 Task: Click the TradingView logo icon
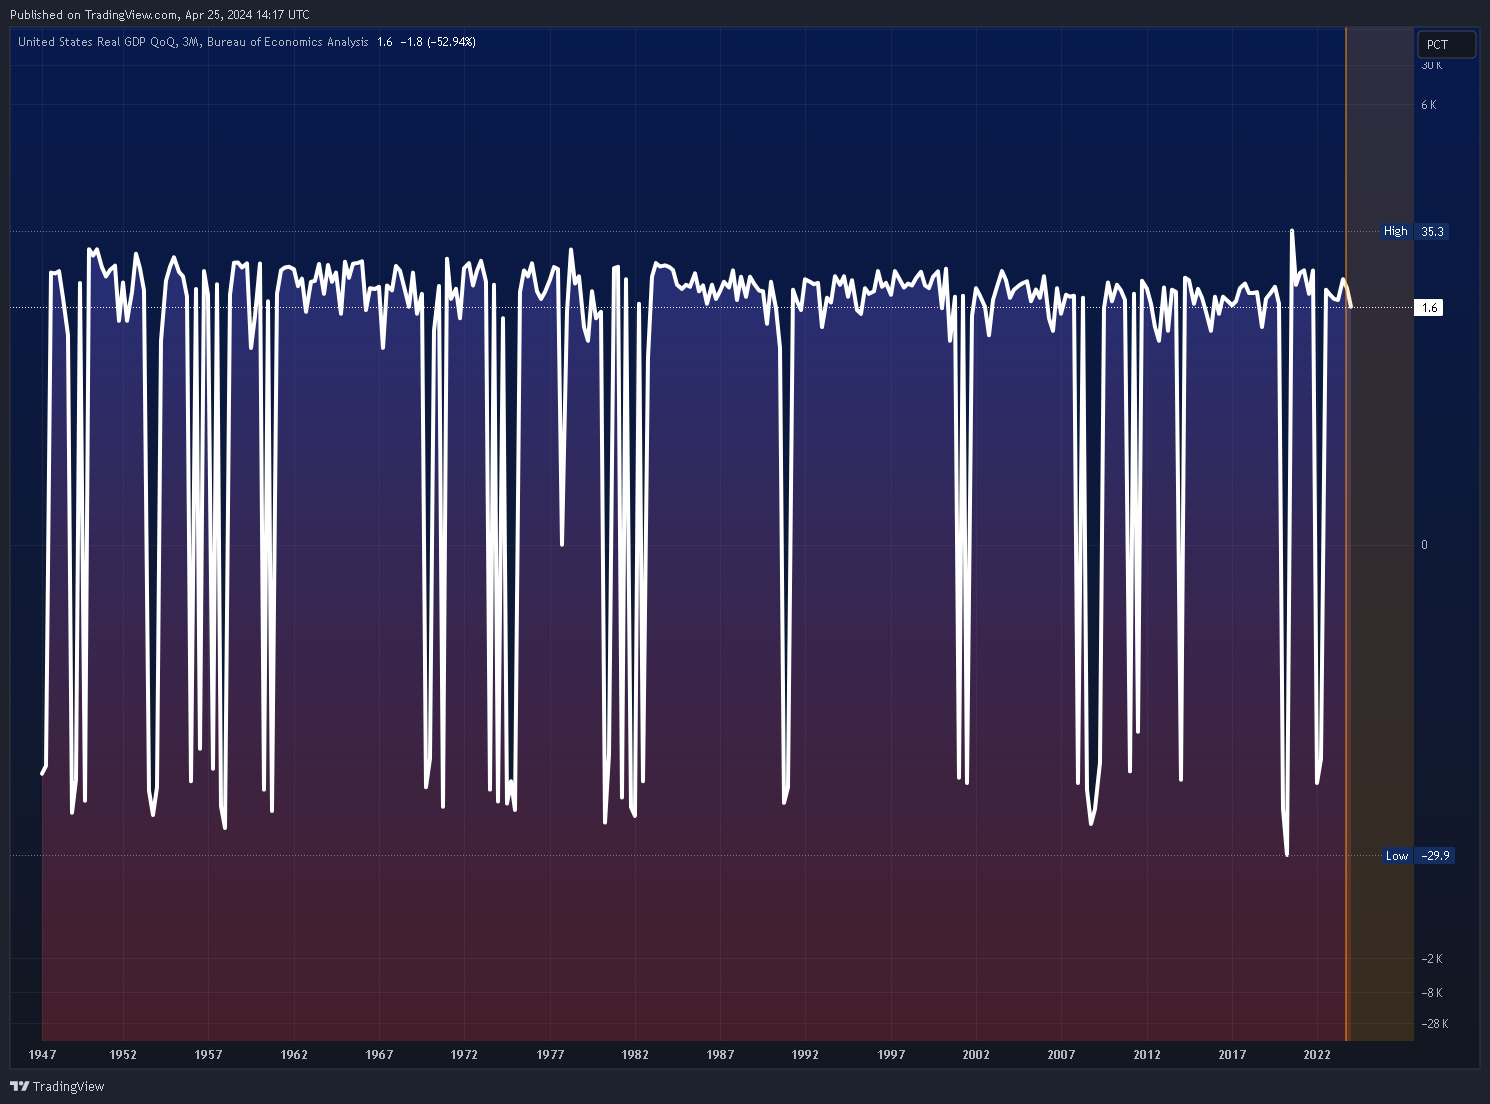(19, 1086)
